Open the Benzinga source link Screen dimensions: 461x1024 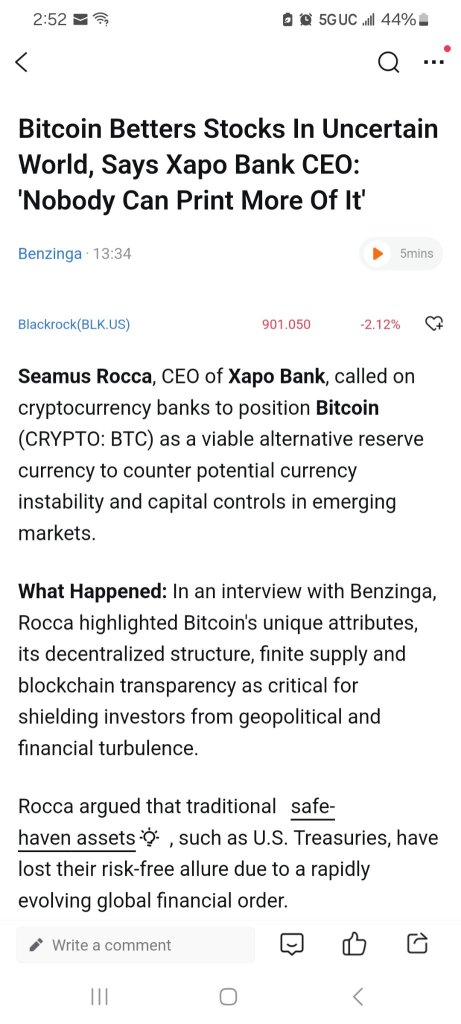(50, 253)
